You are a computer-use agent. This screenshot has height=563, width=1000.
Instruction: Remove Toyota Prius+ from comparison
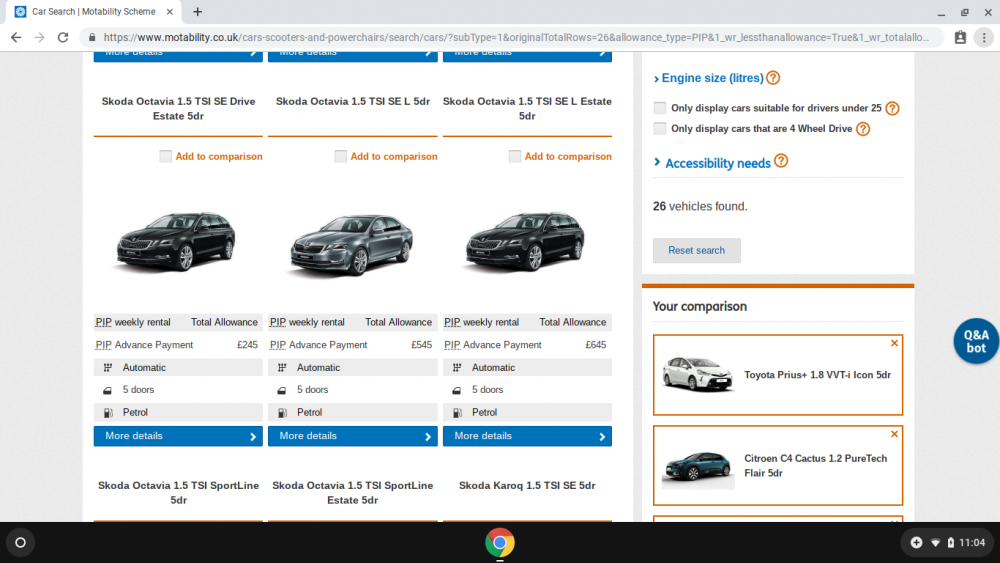click(894, 343)
